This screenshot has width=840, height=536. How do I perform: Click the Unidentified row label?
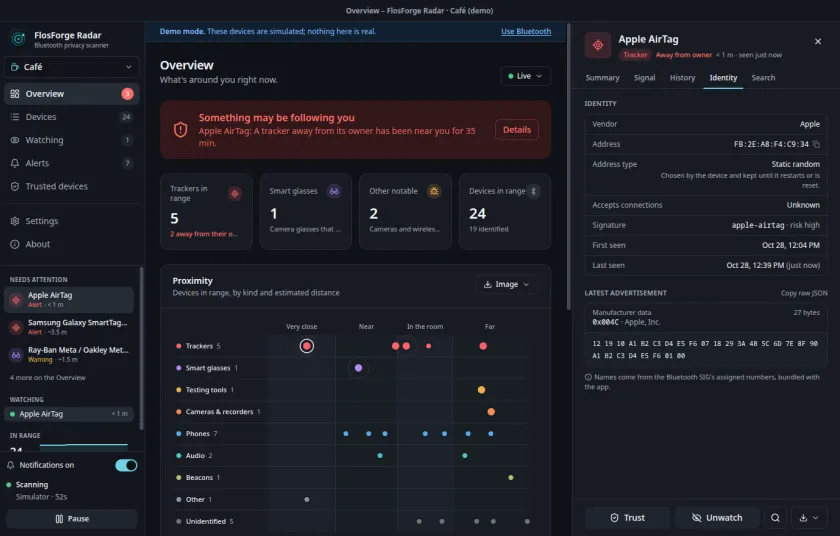pos(205,522)
